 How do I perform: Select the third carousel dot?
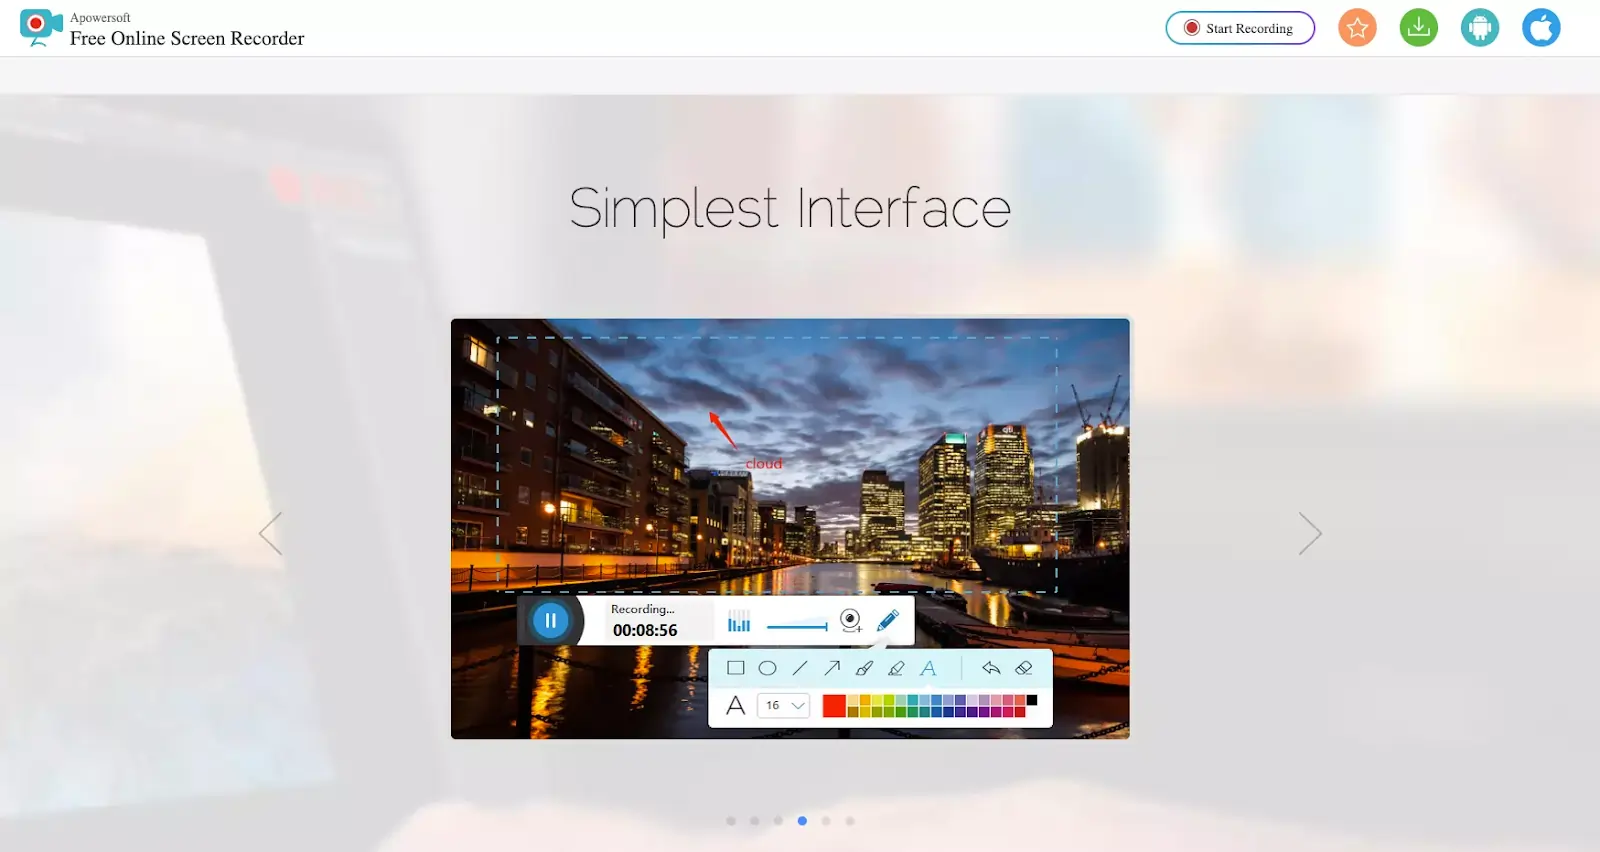pos(778,821)
